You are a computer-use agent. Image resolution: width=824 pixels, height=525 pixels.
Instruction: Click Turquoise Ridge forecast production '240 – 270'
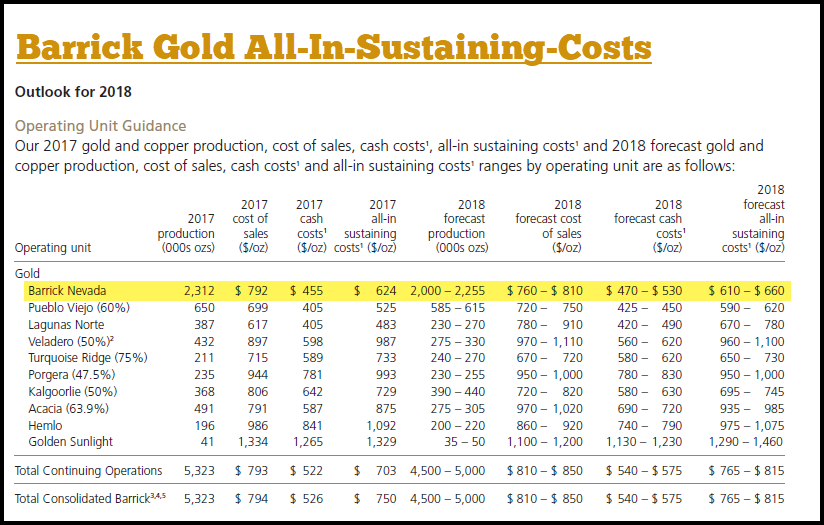pos(458,358)
